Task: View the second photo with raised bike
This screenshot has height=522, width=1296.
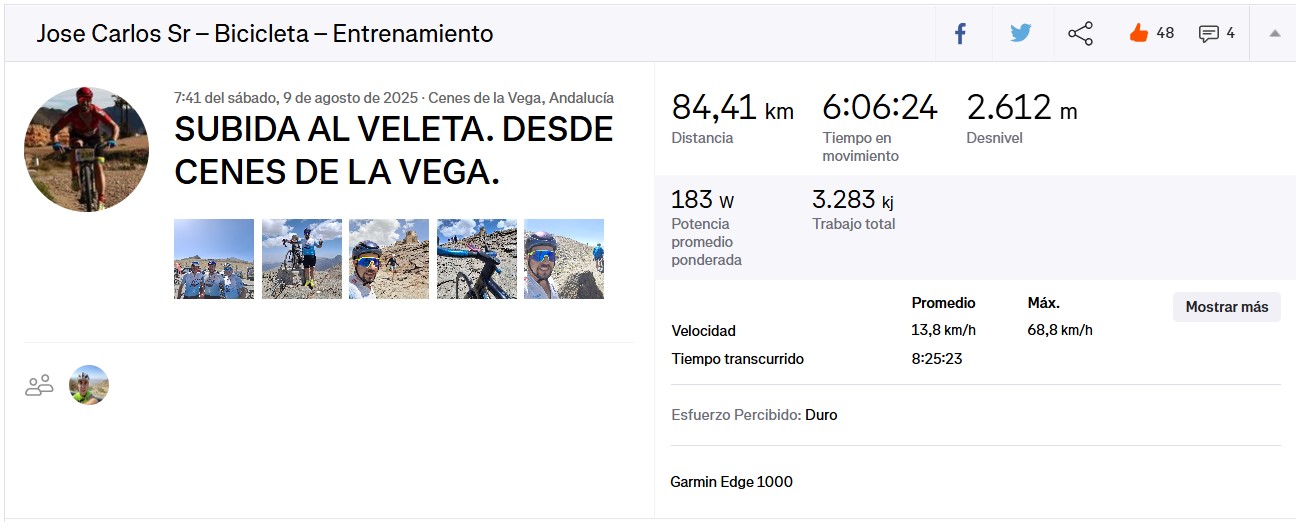Action: [x=302, y=259]
